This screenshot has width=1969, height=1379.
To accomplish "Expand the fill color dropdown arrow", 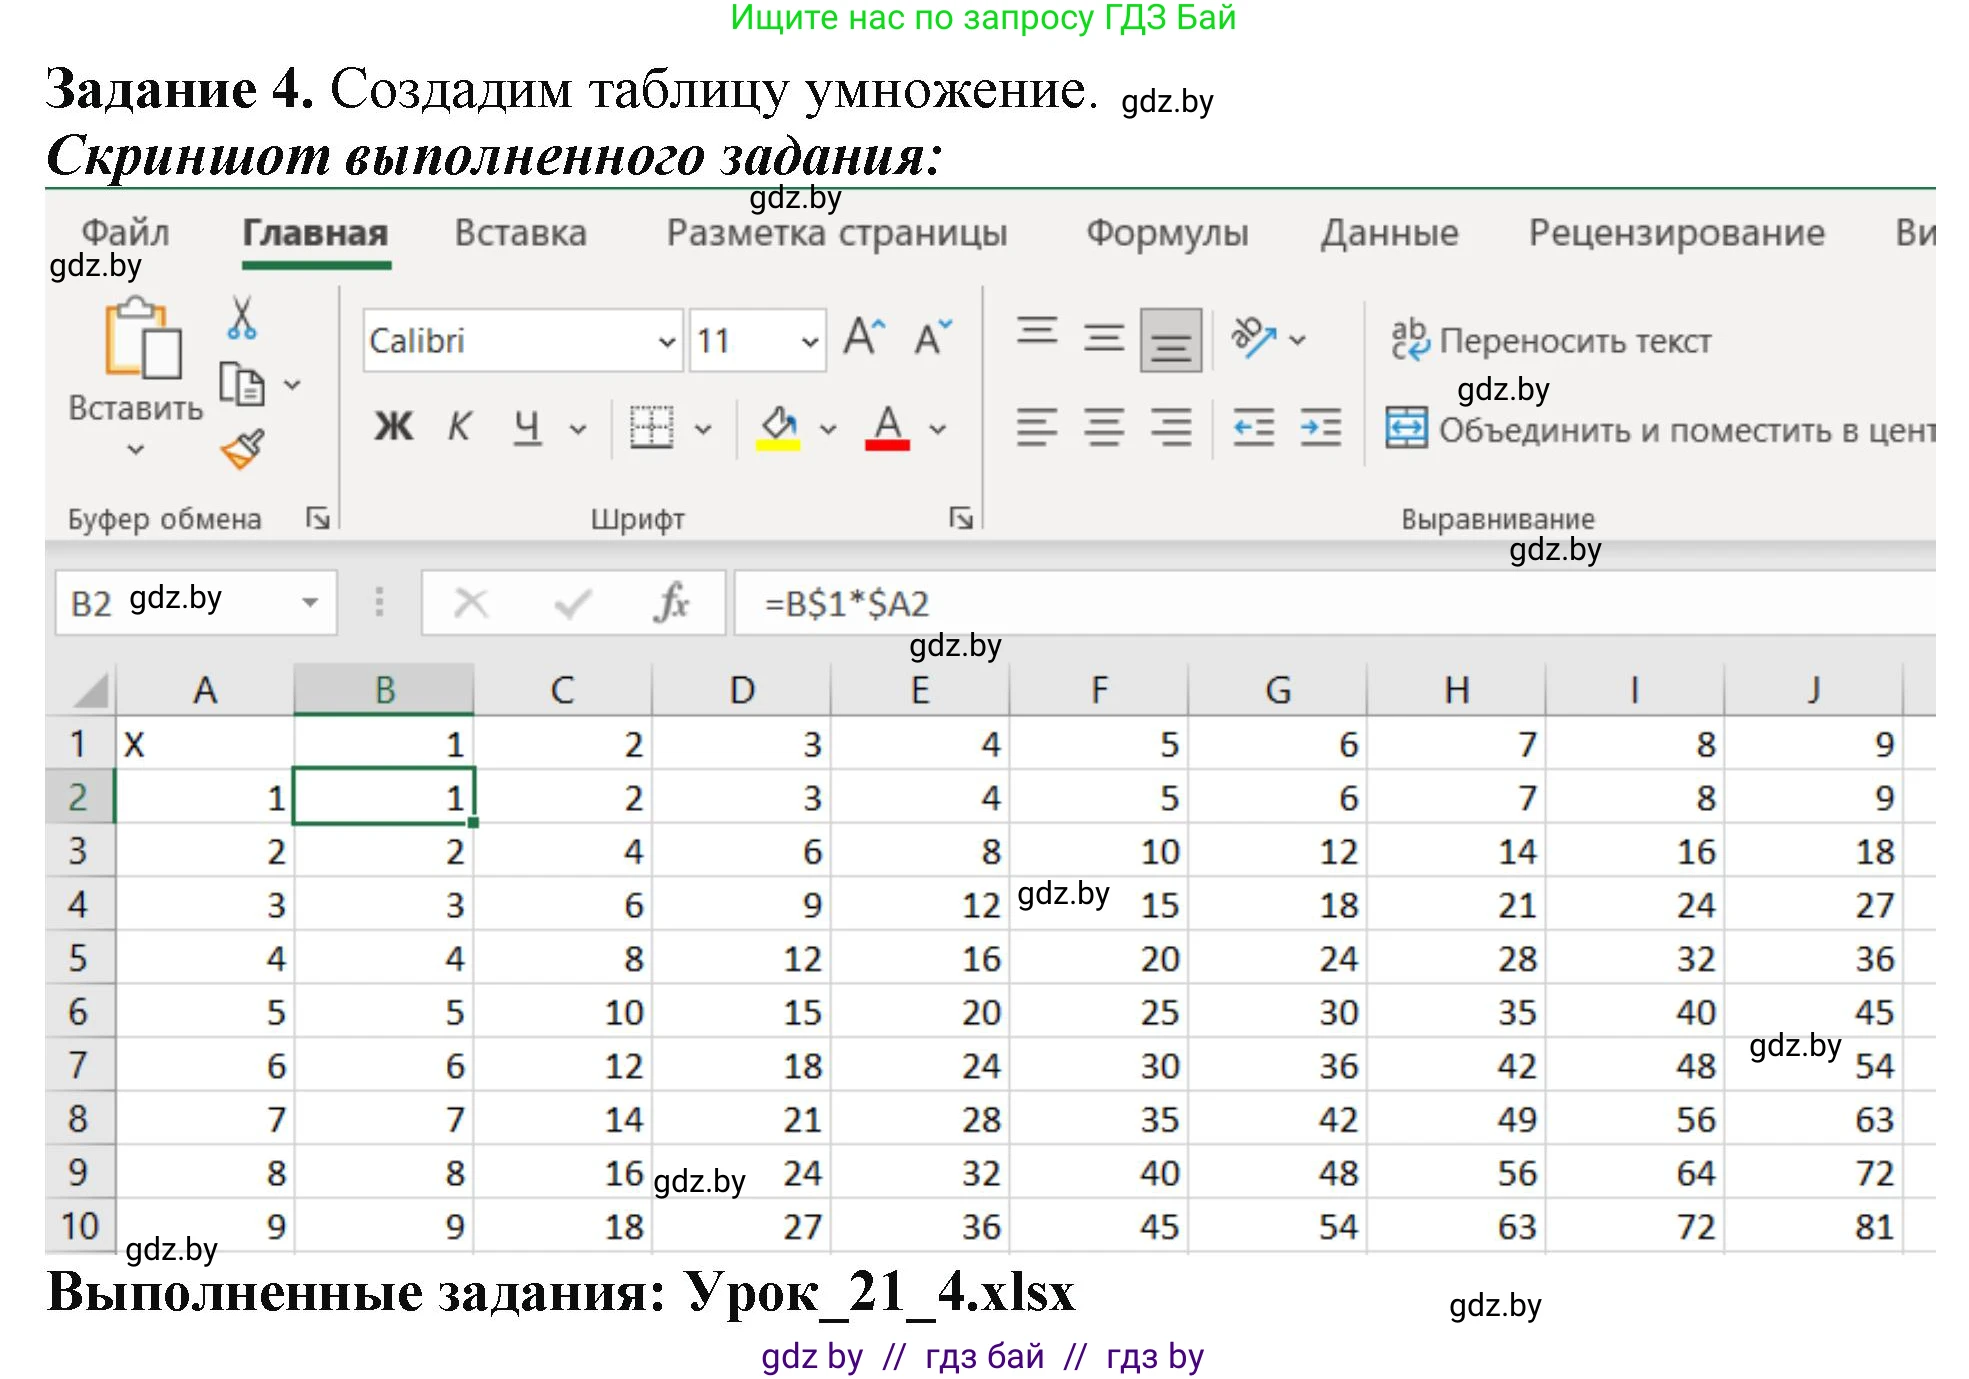I will click(x=828, y=428).
